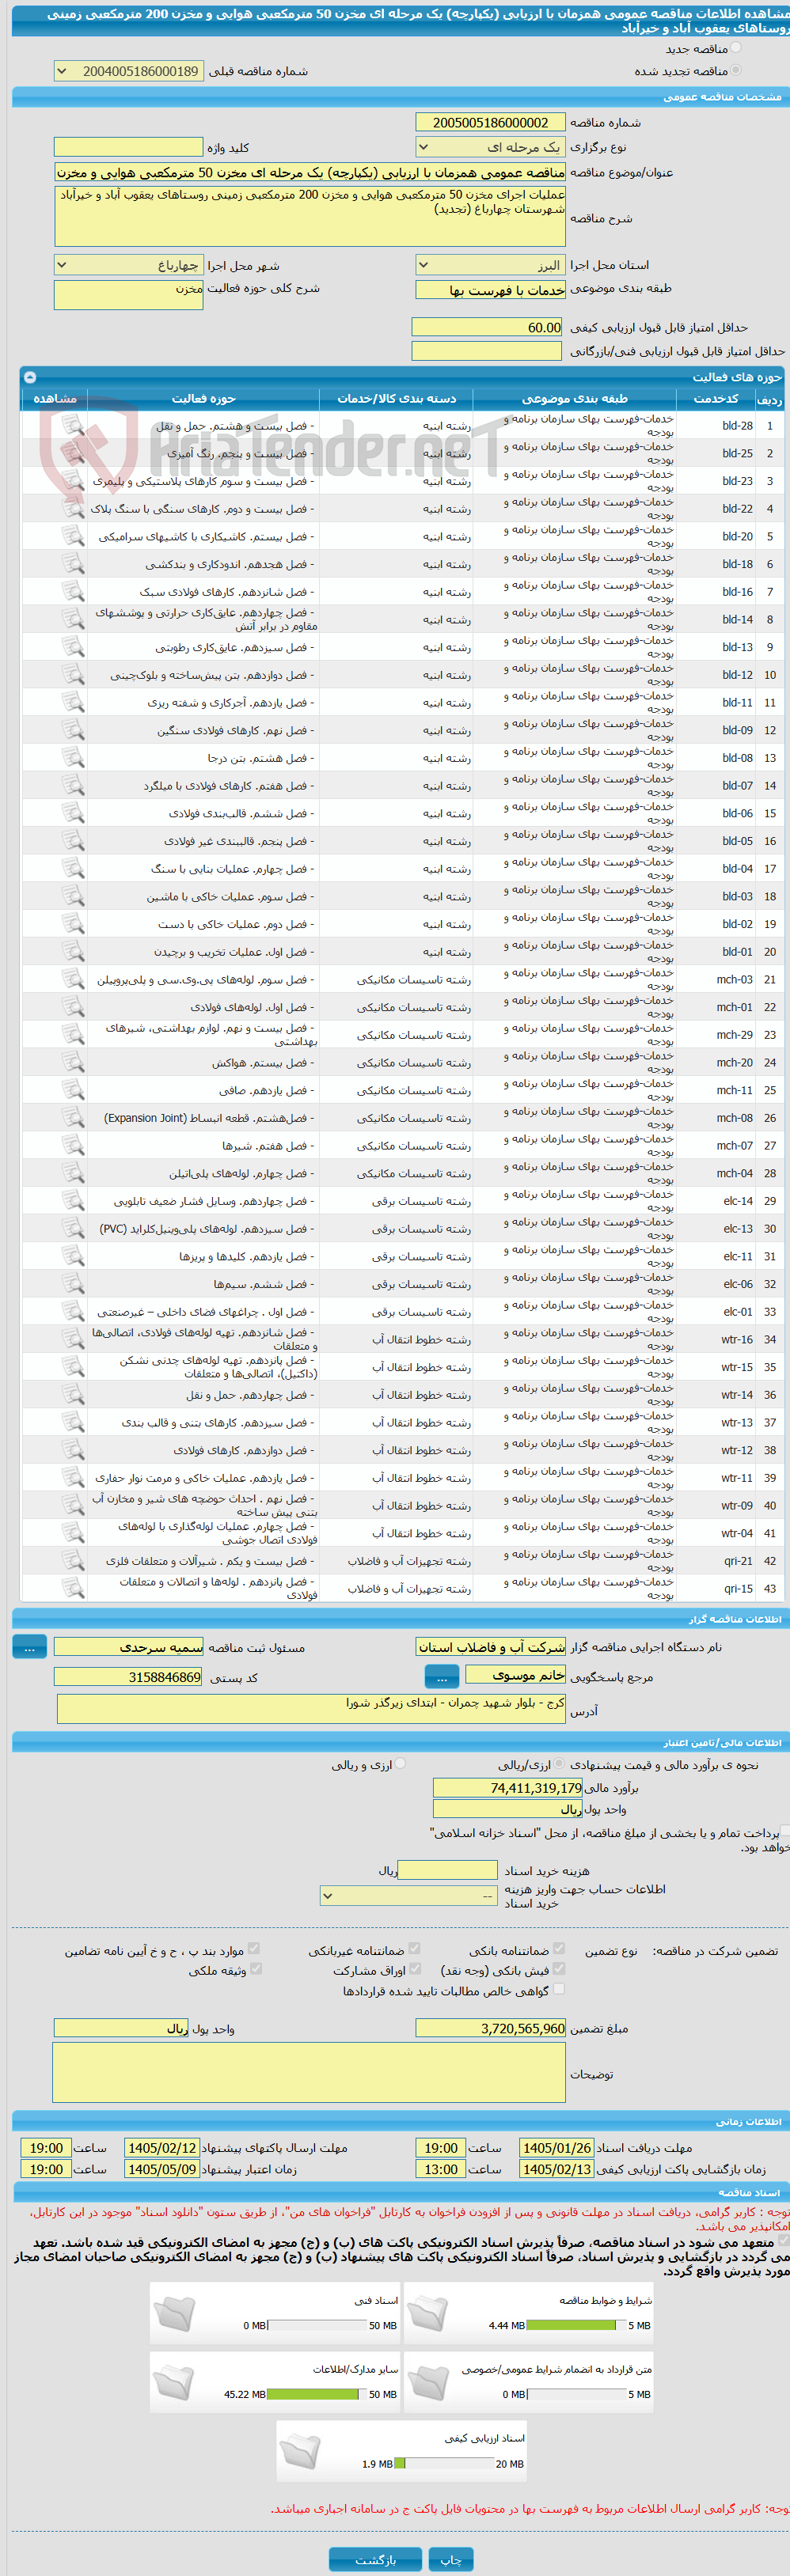Viewport: 790px width, 2576px height.
Task: Collapse the حوزه های فعالیت section
Action: click(29, 377)
